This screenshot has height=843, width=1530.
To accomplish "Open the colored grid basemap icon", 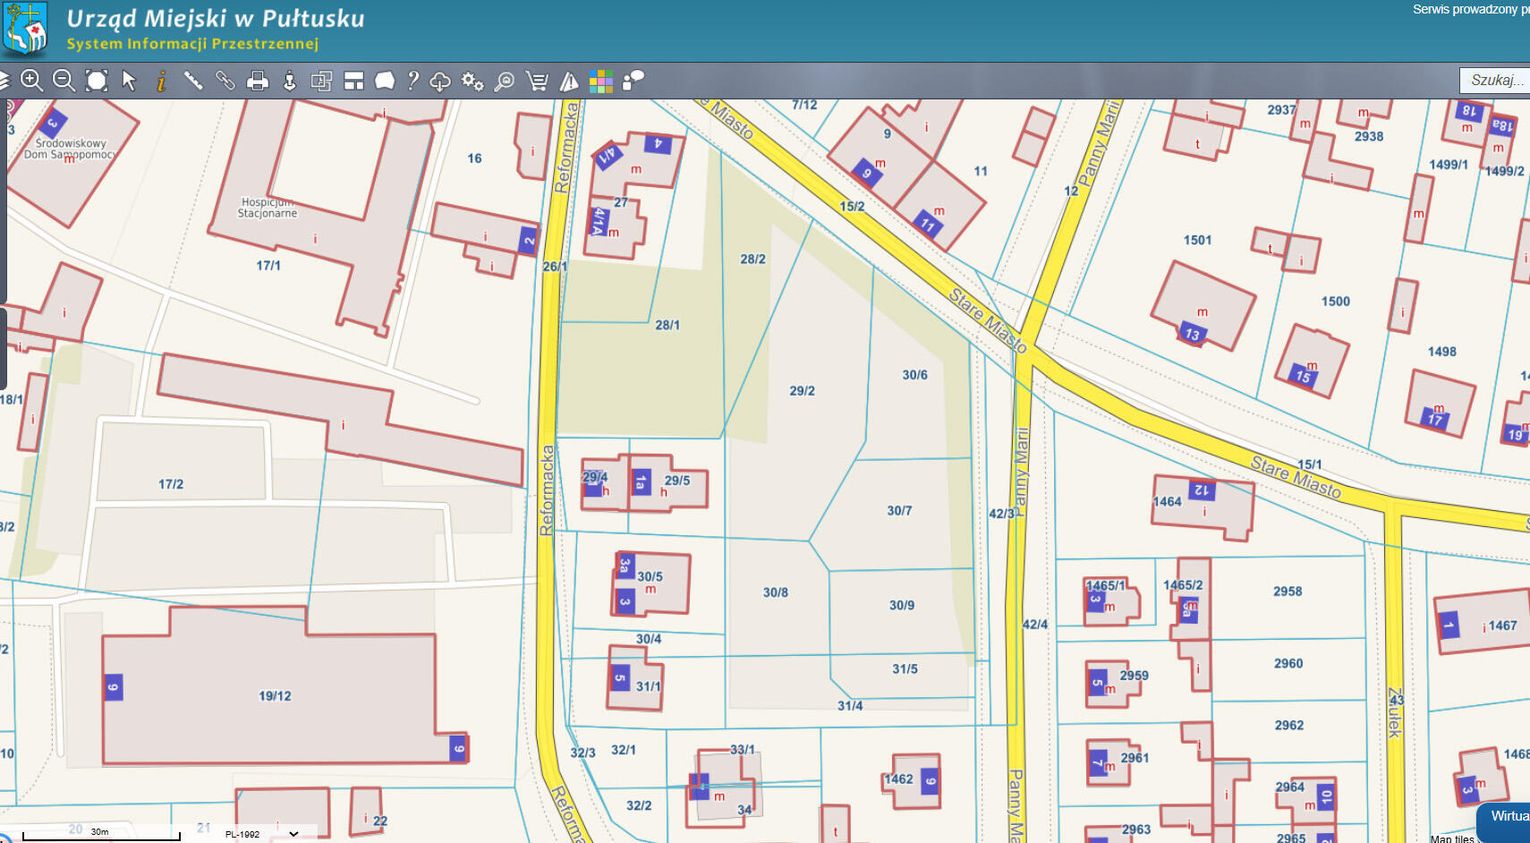I will coord(601,81).
